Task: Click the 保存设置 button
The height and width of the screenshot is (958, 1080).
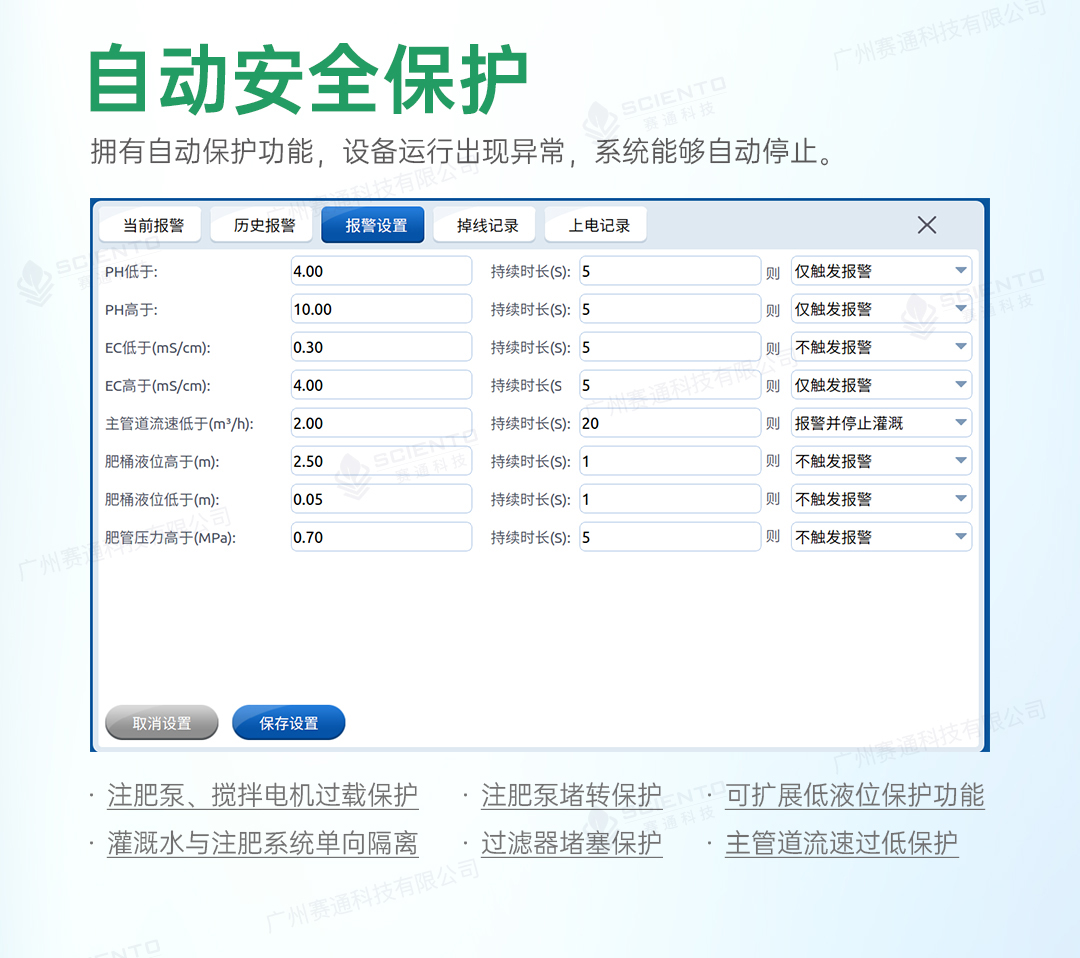Action: 288,722
